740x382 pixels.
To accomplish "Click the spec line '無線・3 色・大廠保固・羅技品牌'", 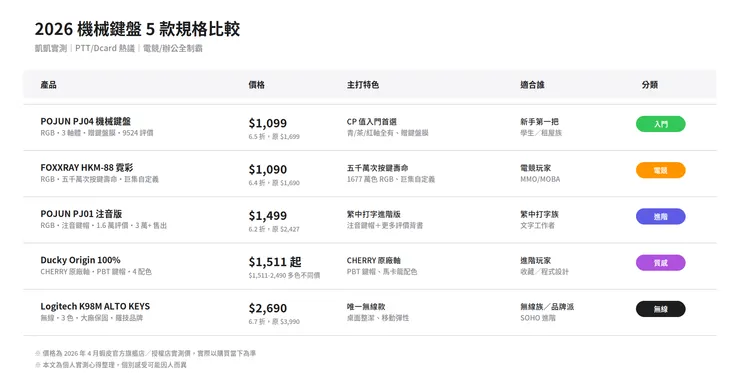I will coord(92,318).
